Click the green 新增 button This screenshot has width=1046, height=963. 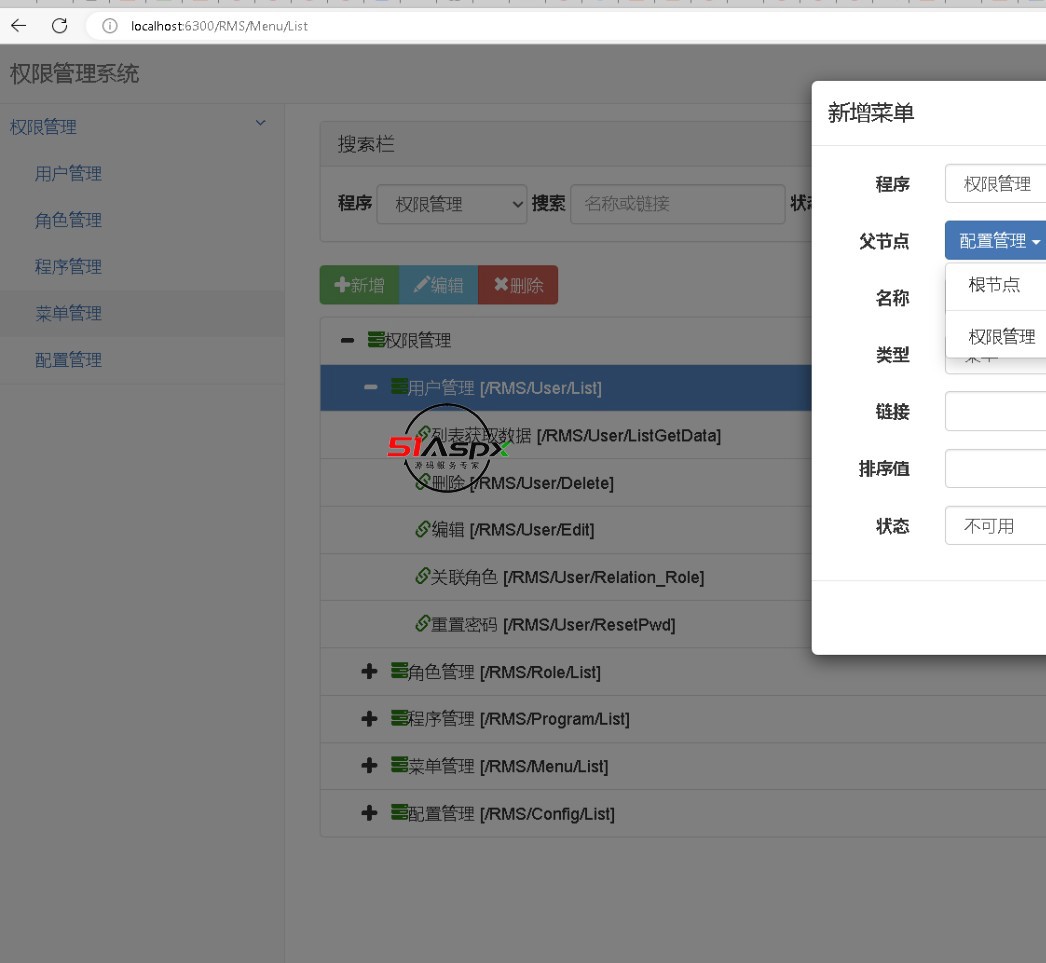[x=360, y=285]
